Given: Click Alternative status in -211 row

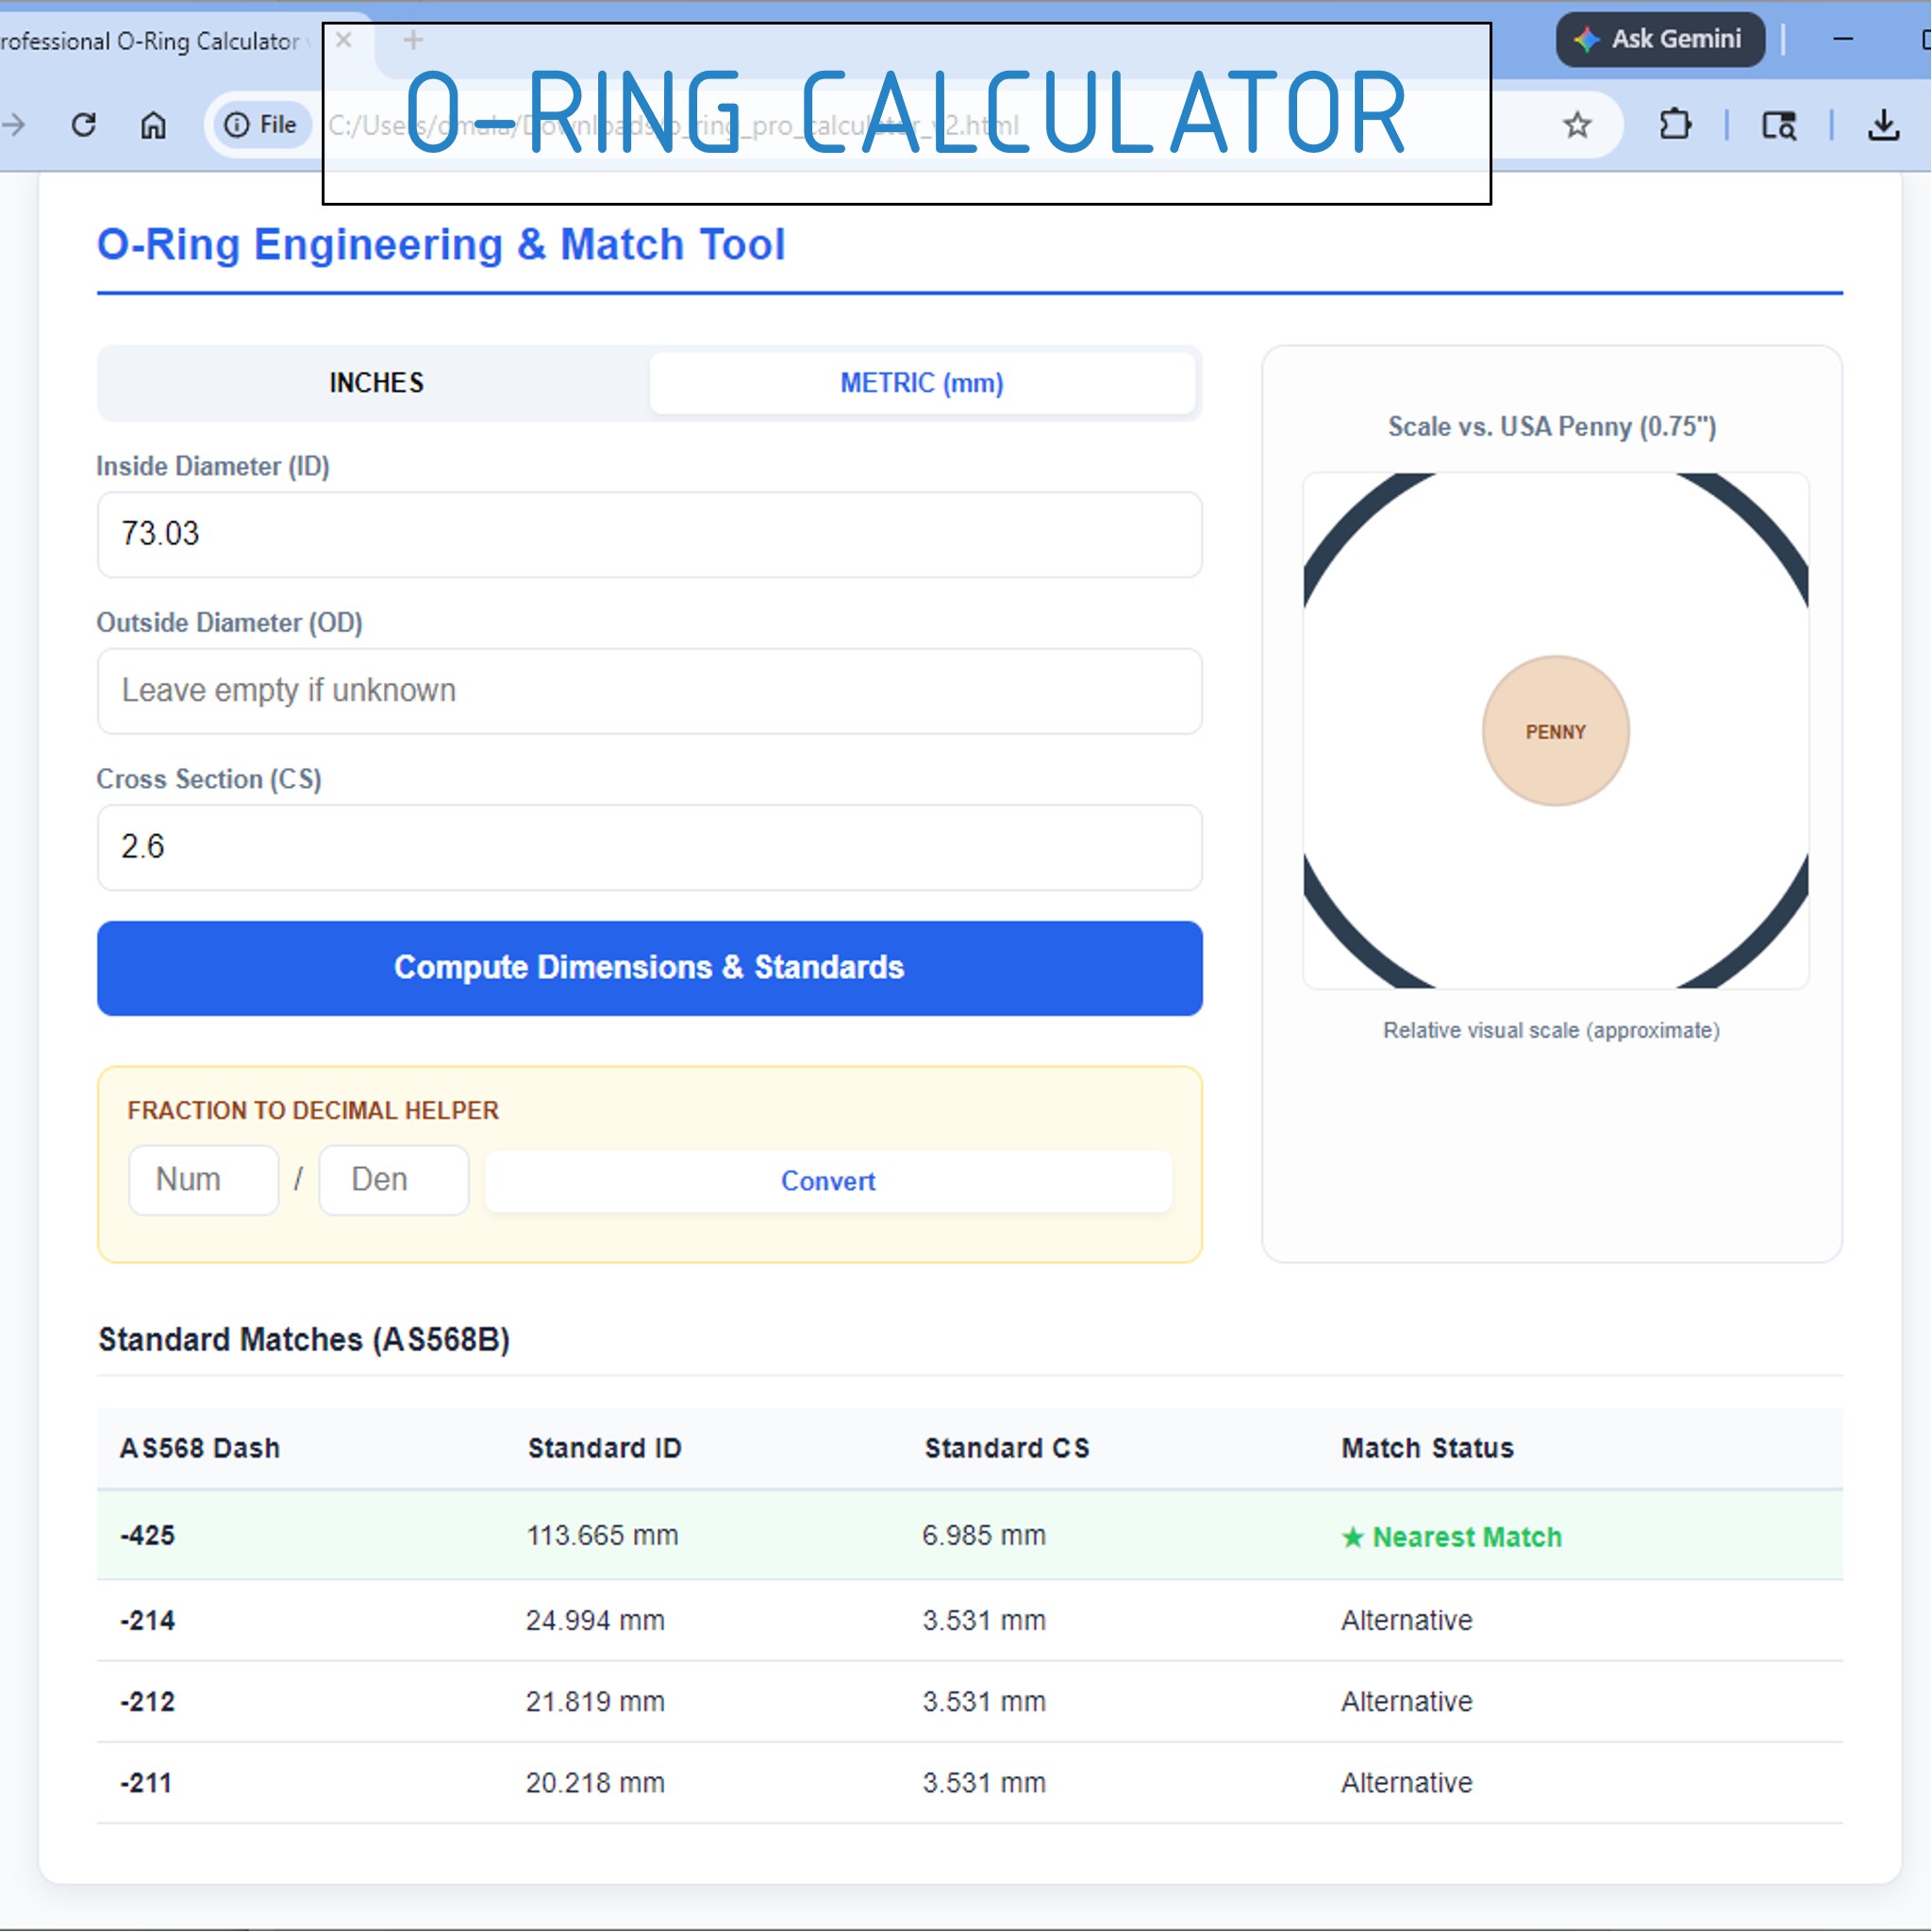Looking at the screenshot, I should tap(1407, 1783).
